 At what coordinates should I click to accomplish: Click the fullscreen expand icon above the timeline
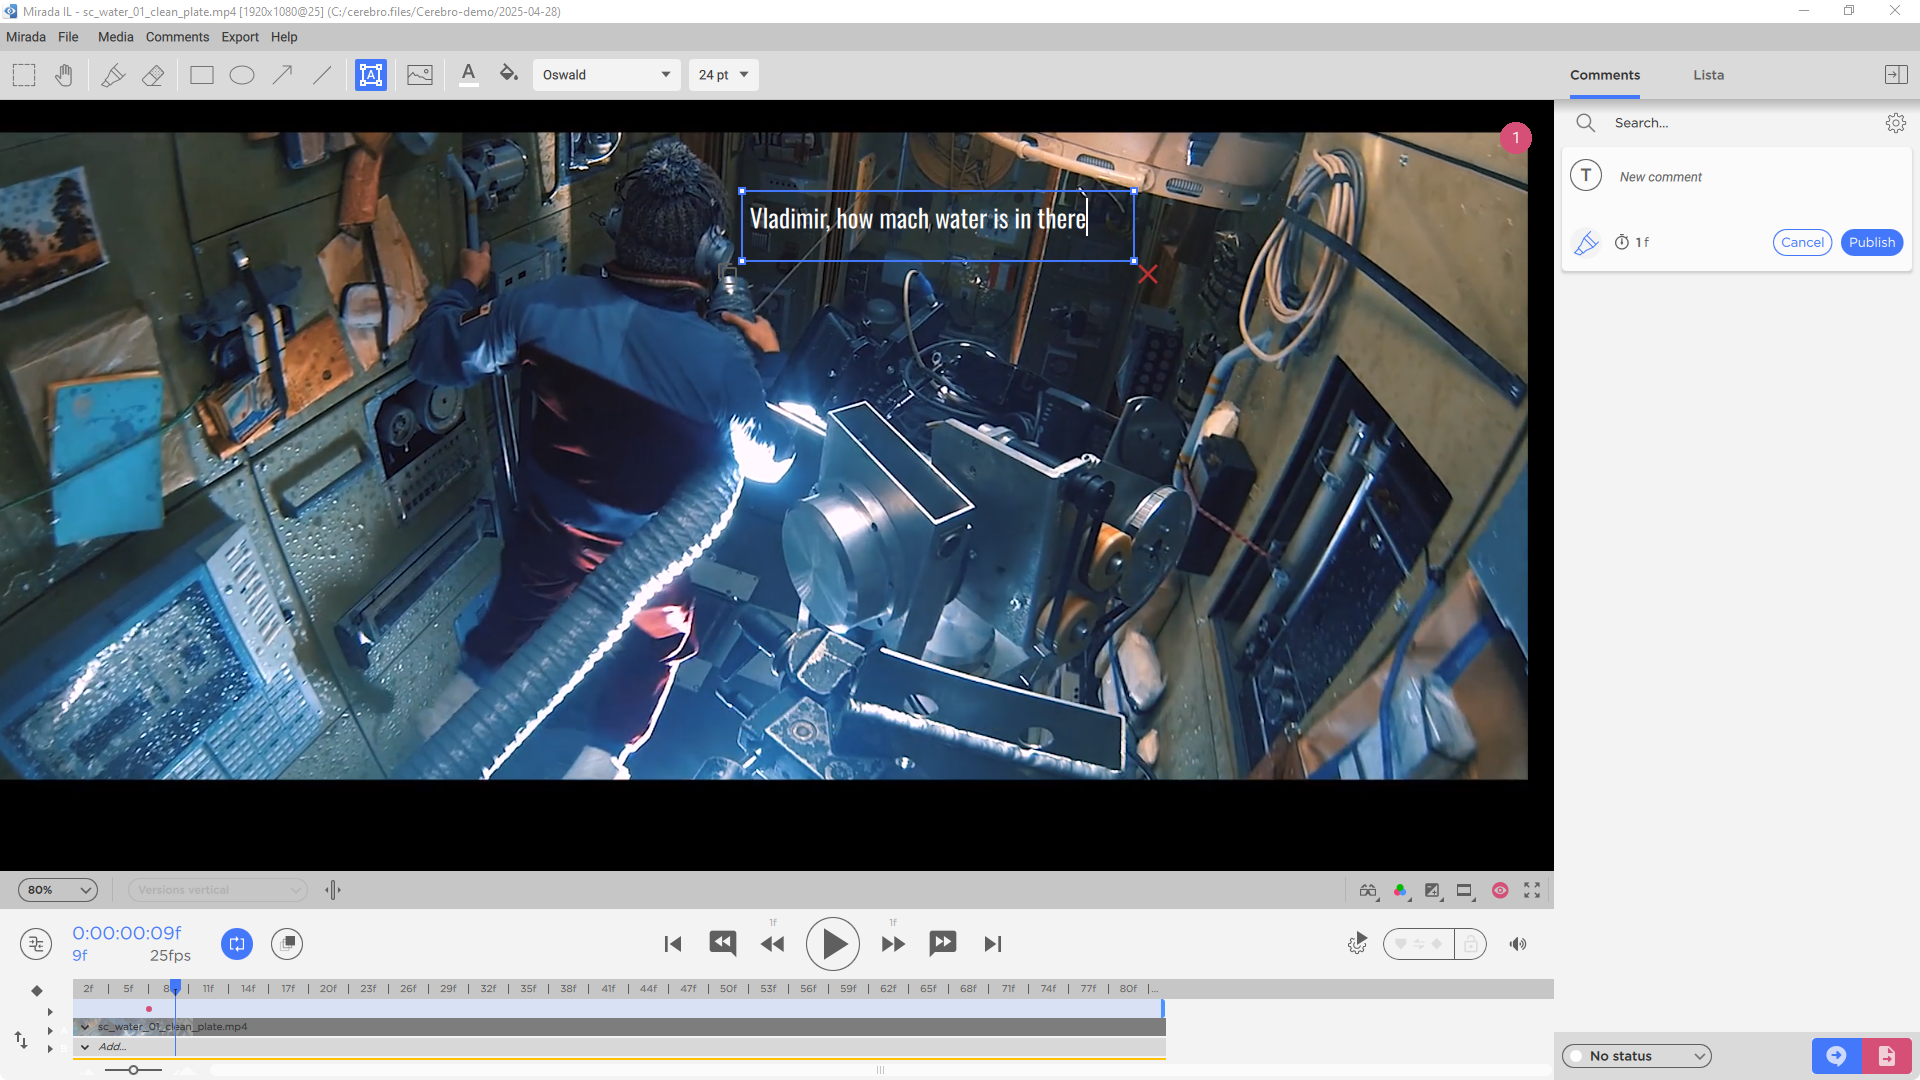click(x=1532, y=890)
